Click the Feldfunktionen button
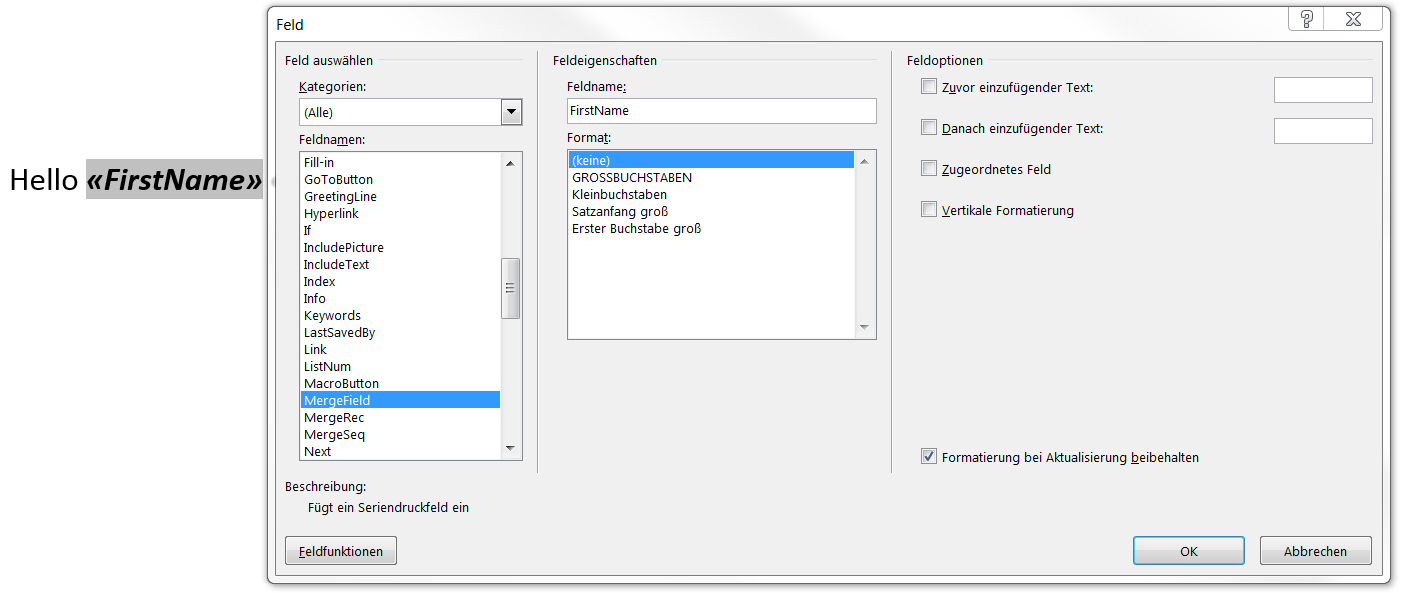 [x=341, y=551]
